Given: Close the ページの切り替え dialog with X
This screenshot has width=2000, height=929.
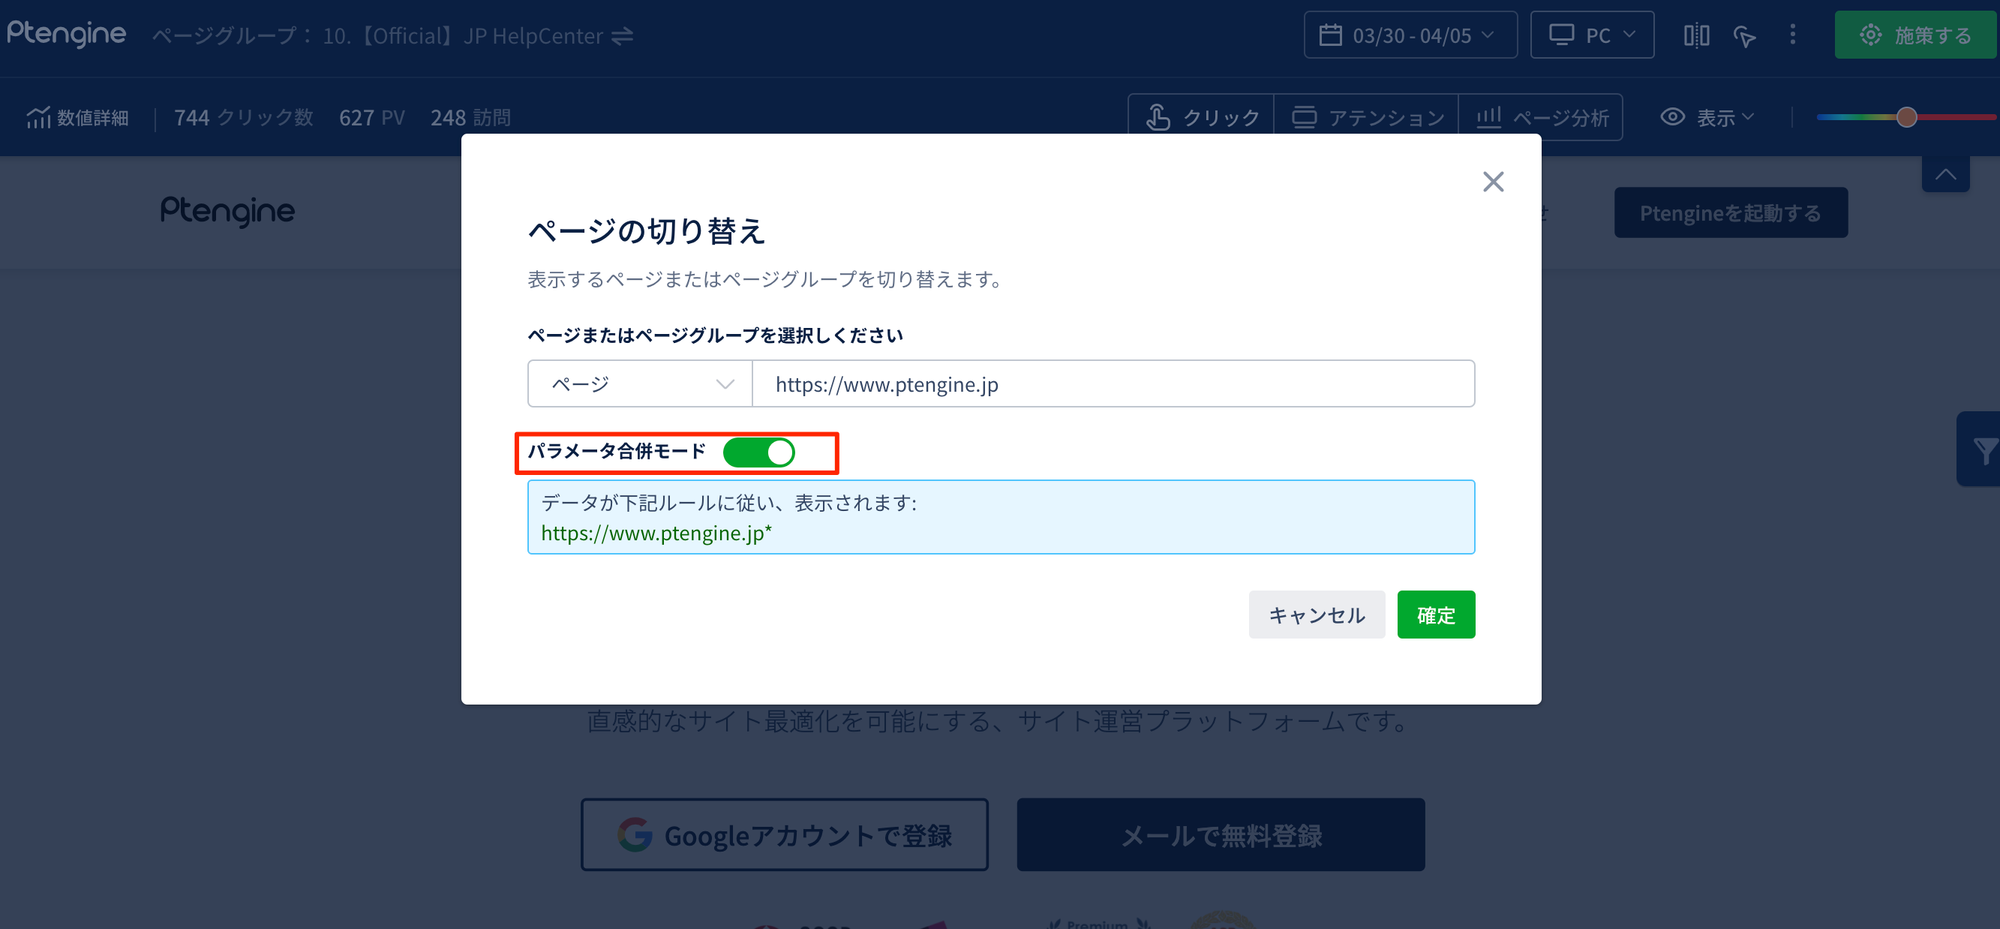Looking at the screenshot, I should 1493,181.
